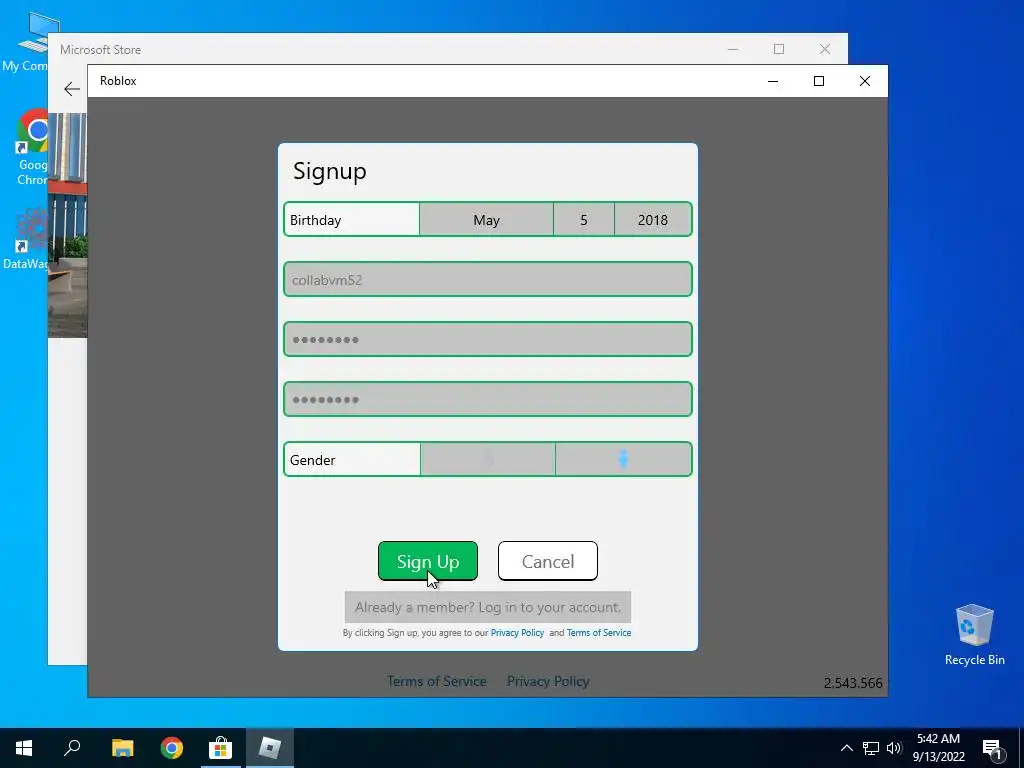This screenshot has width=1024, height=768.
Task: Minimize the Roblox window
Action: click(773, 81)
